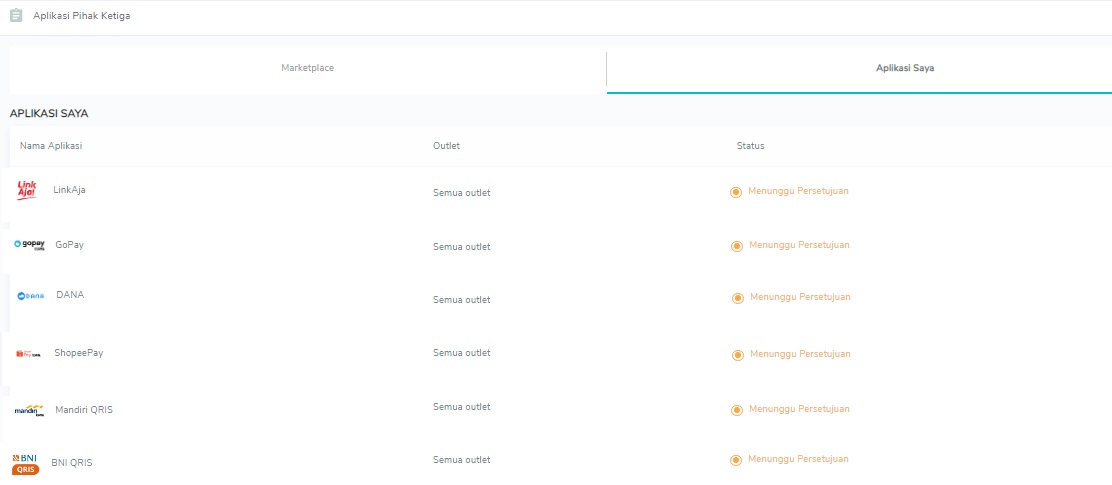Click the Status column header
Viewport: 1112px width, 485px height.
tap(750, 146)
